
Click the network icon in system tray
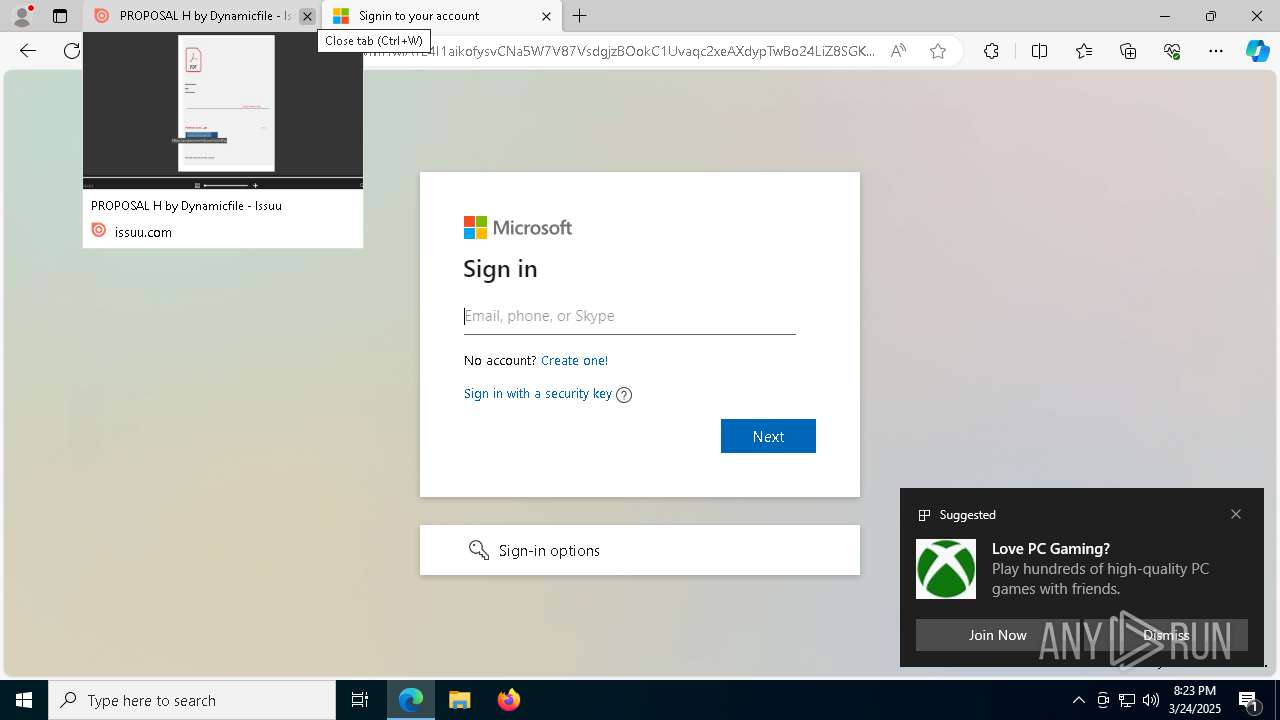click(x=1127, y=700)
